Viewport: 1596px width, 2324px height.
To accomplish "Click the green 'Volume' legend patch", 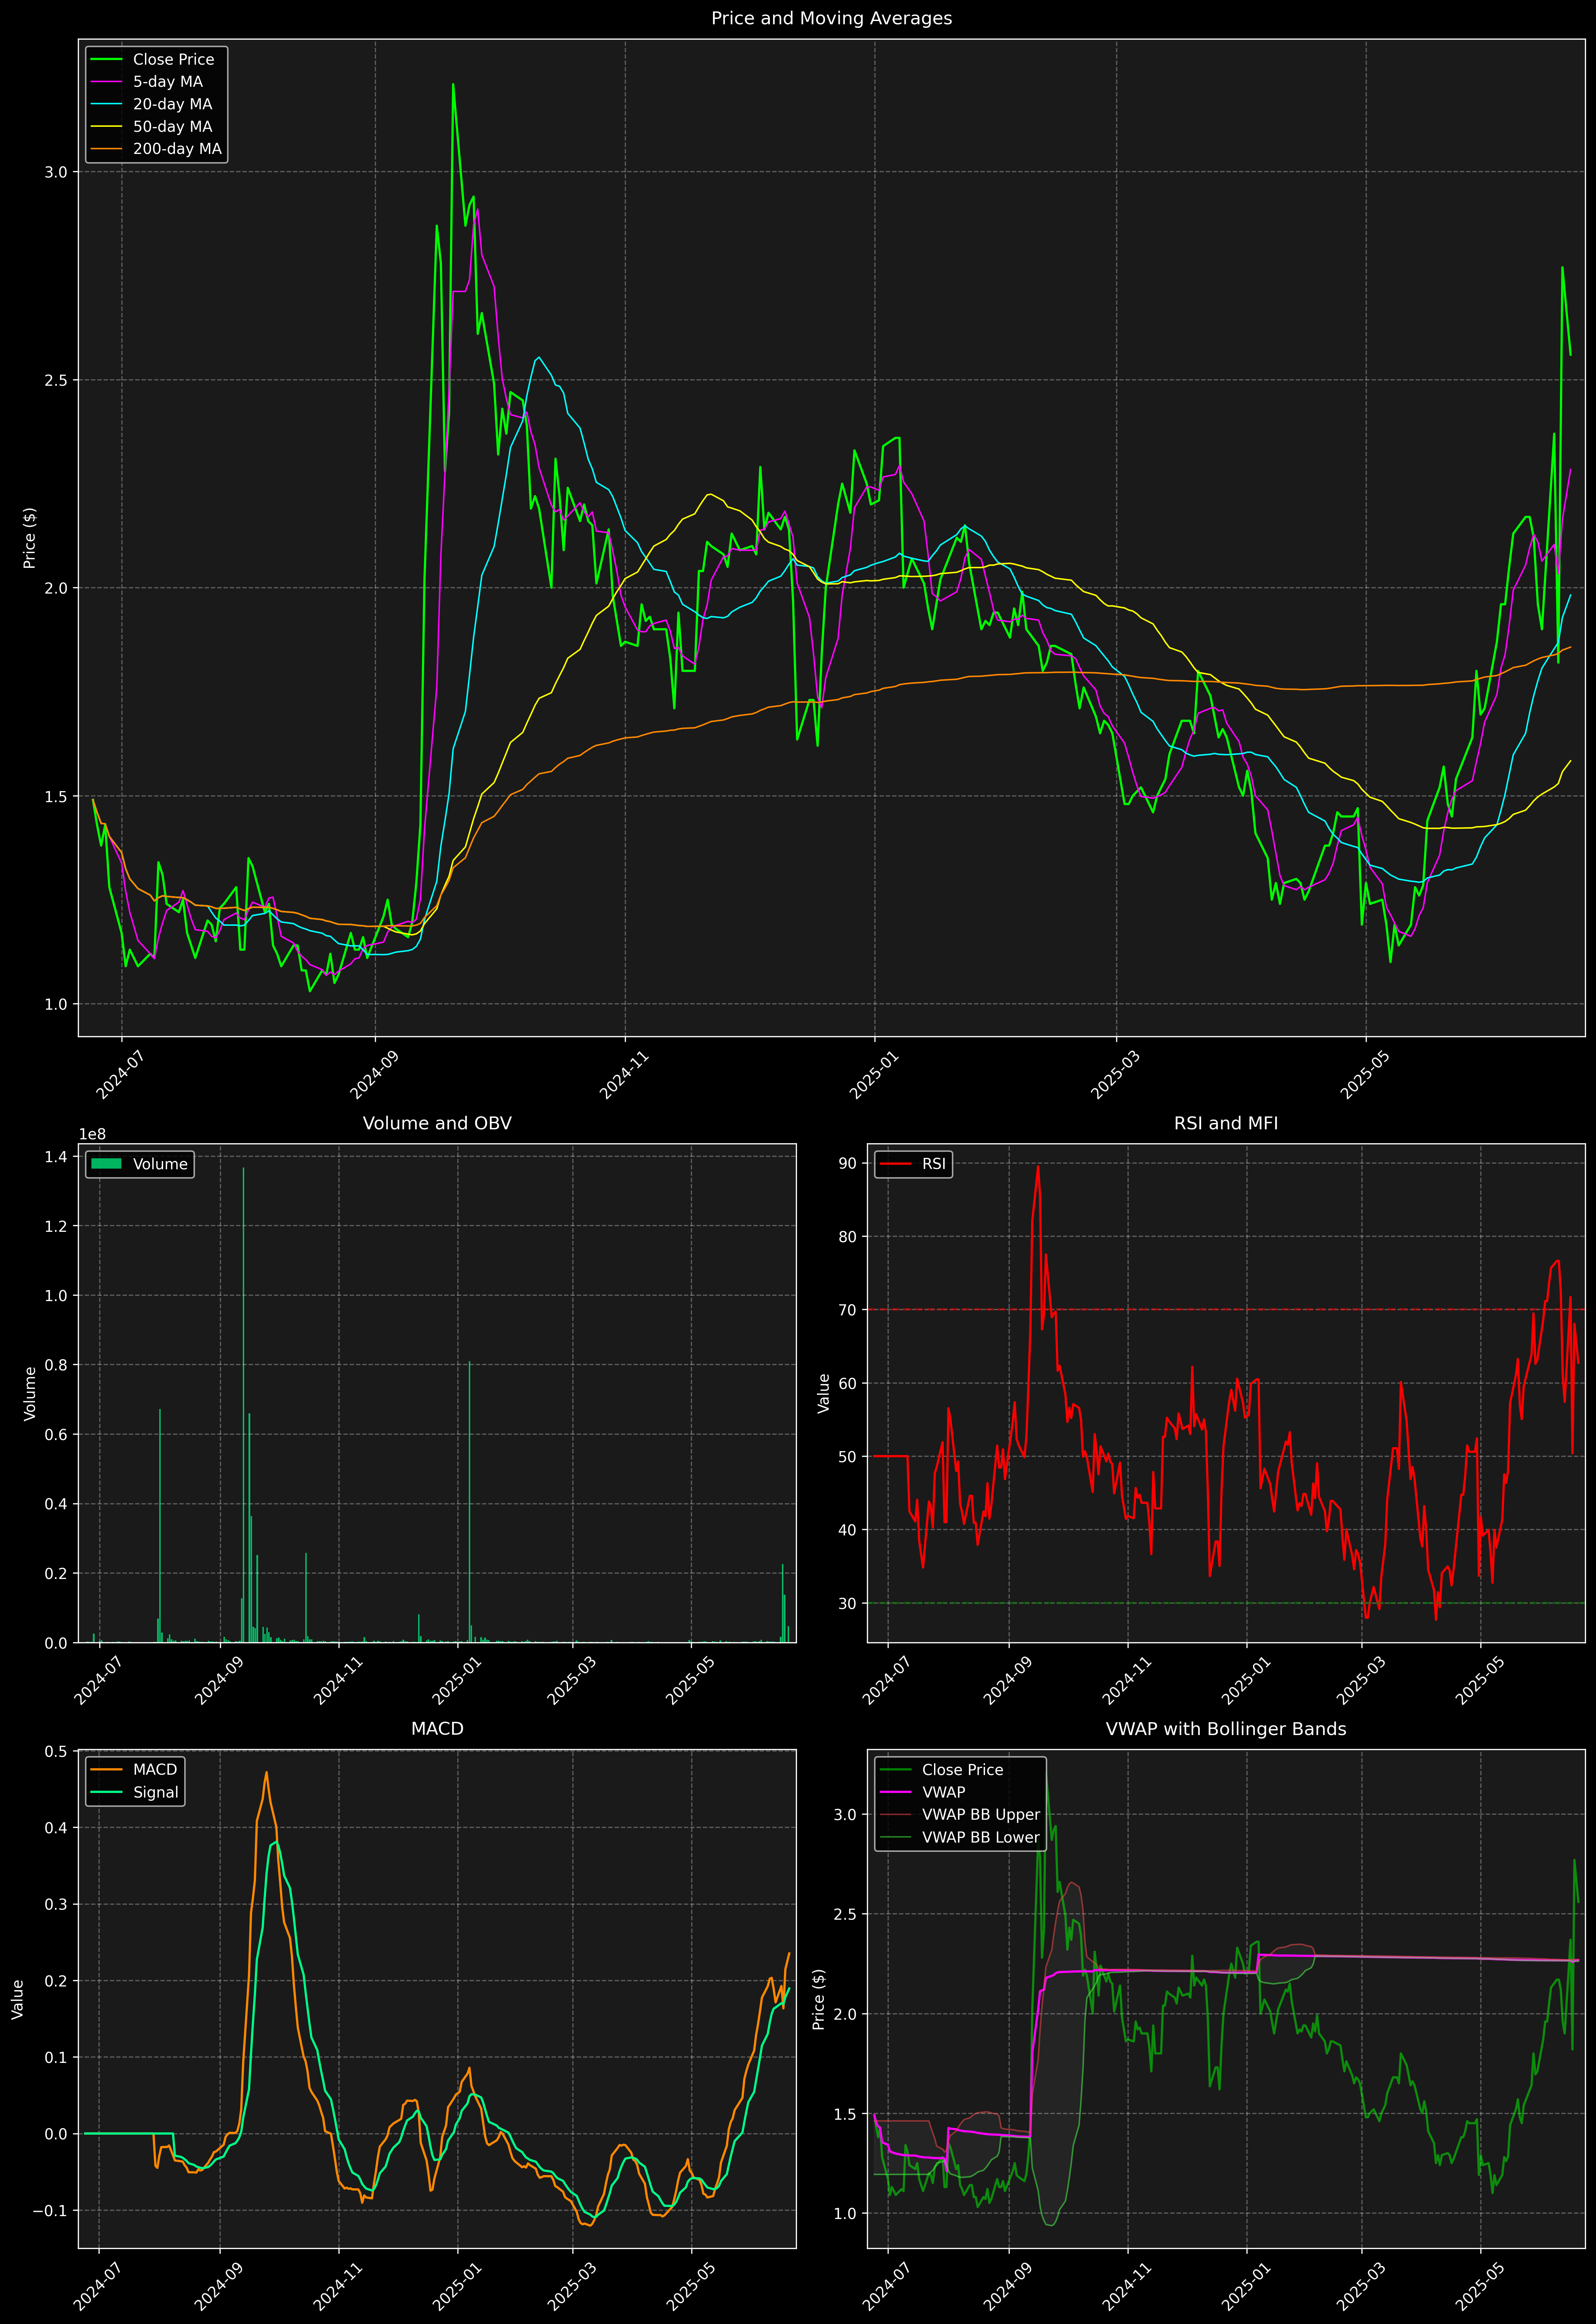I will coord(106,1164).
